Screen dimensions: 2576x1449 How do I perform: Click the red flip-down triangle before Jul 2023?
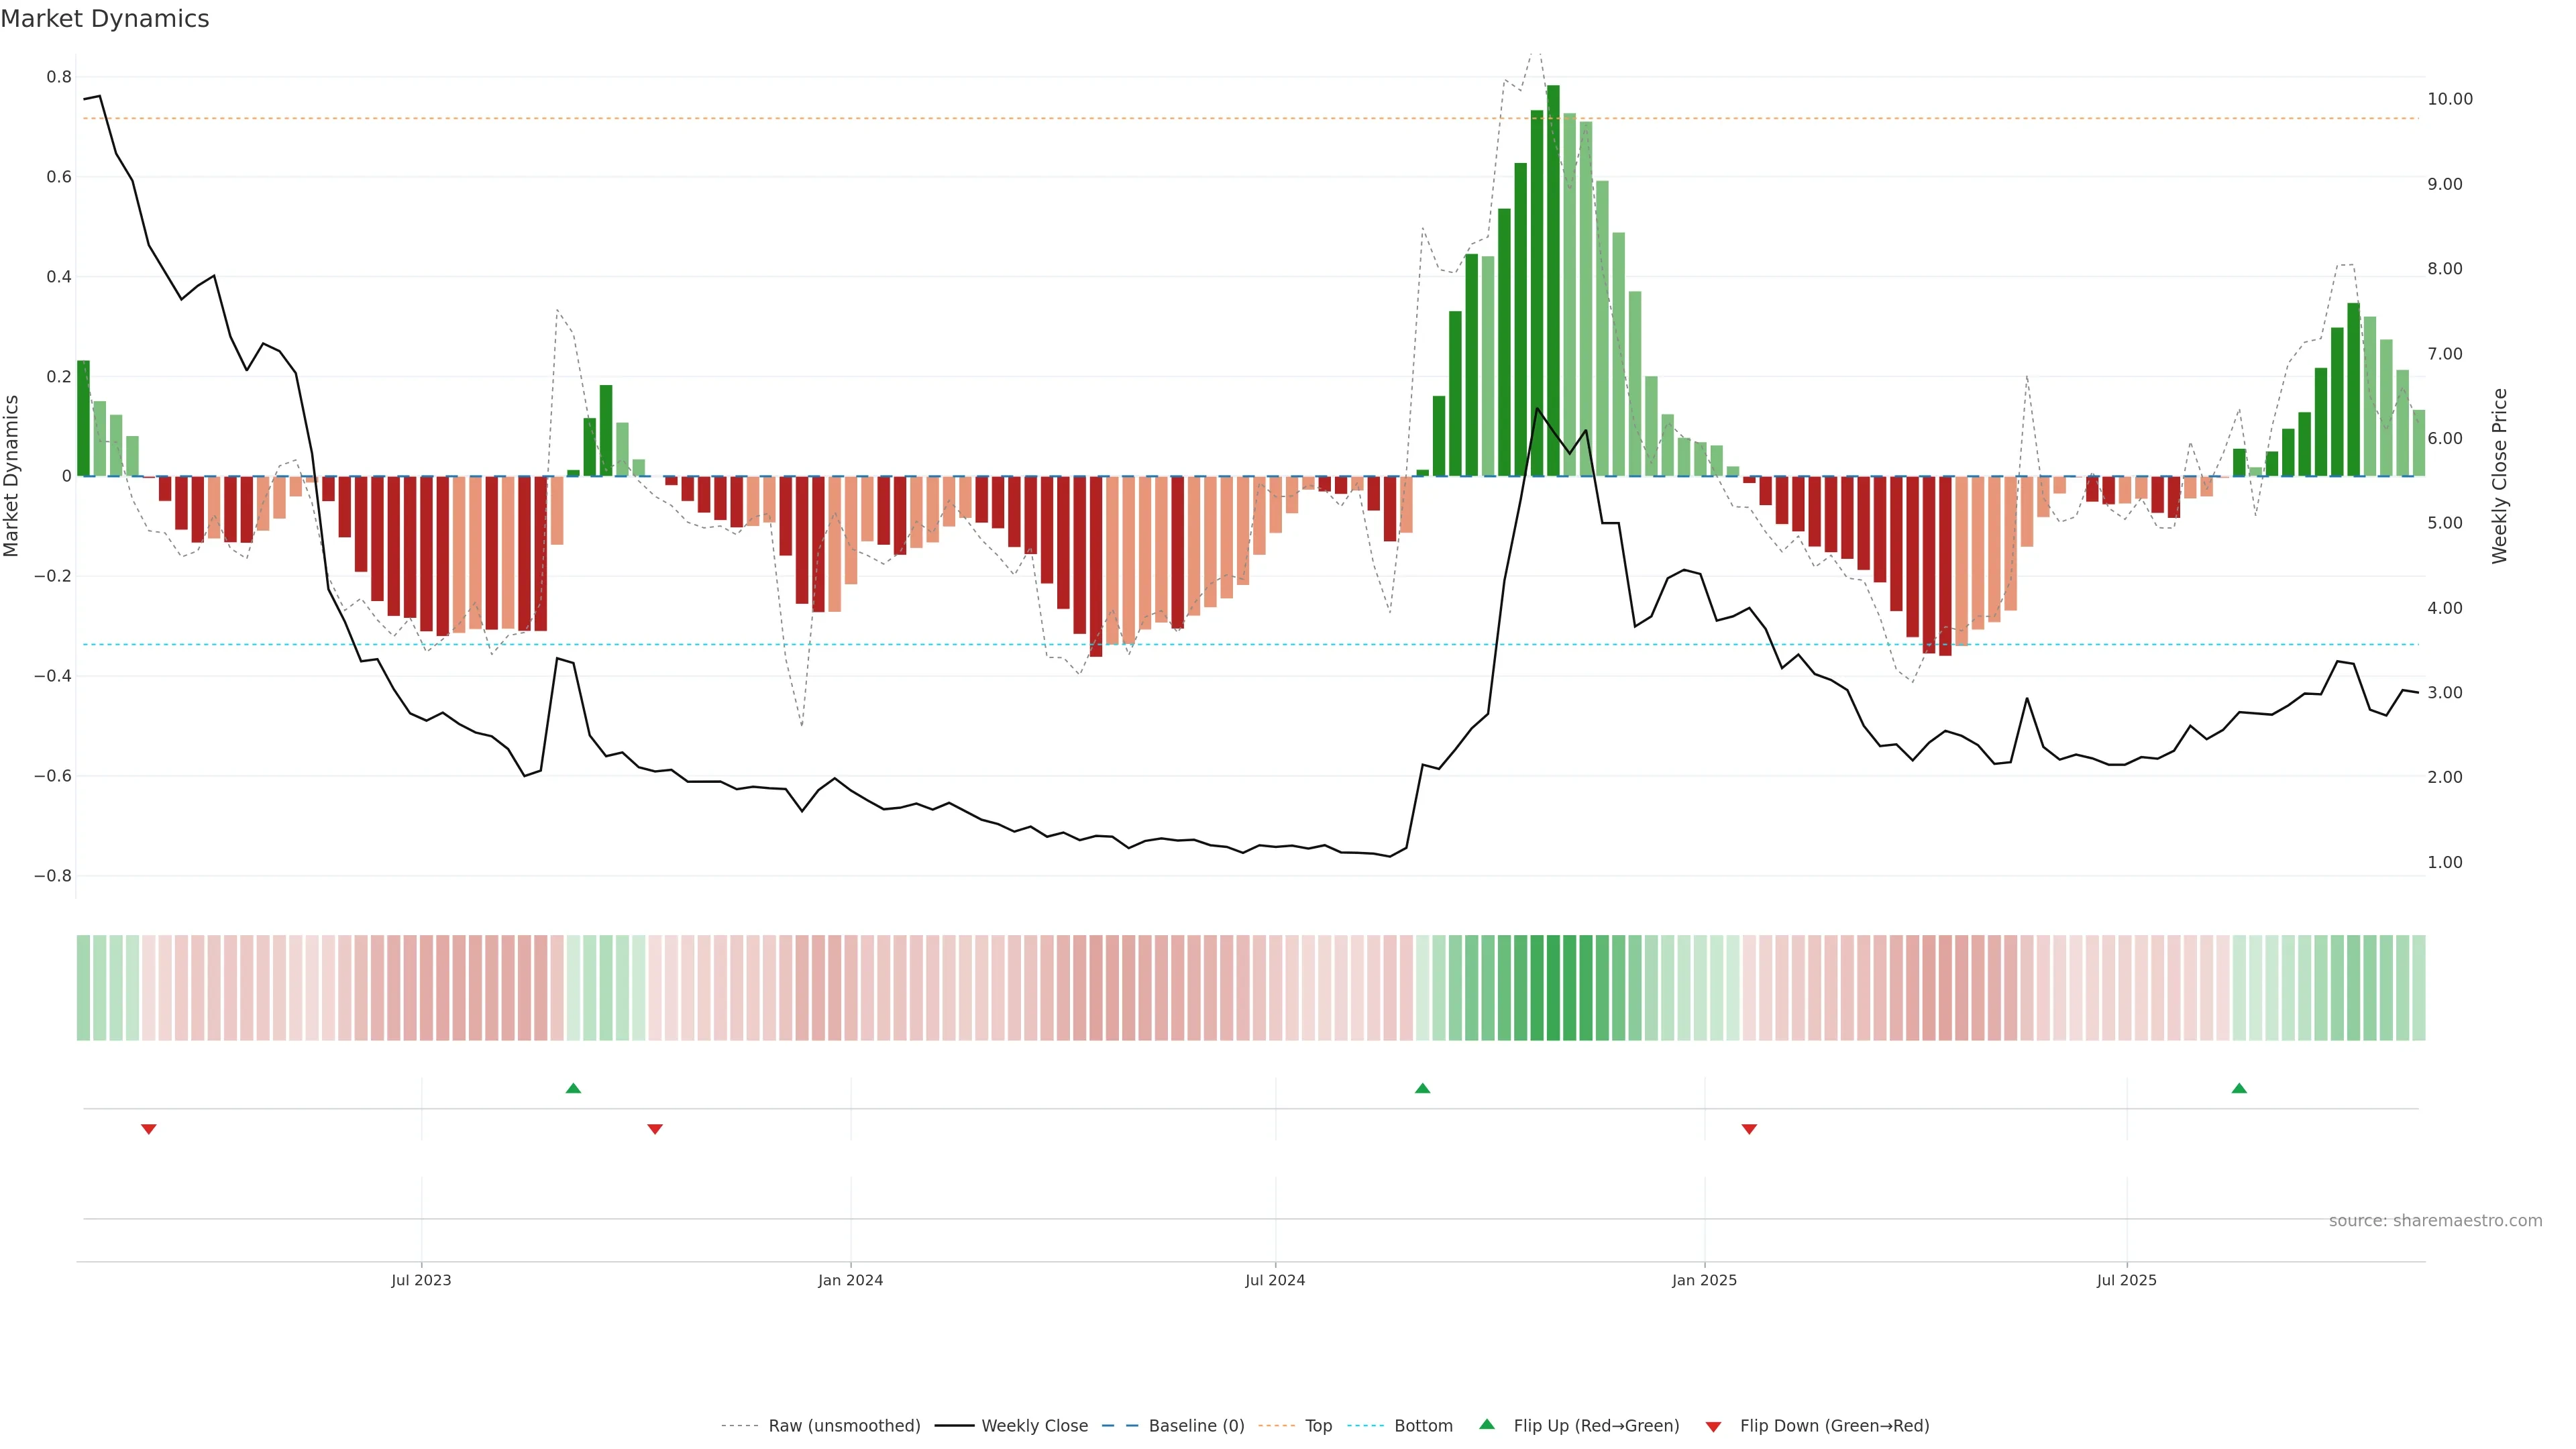tap(148, 1129)
